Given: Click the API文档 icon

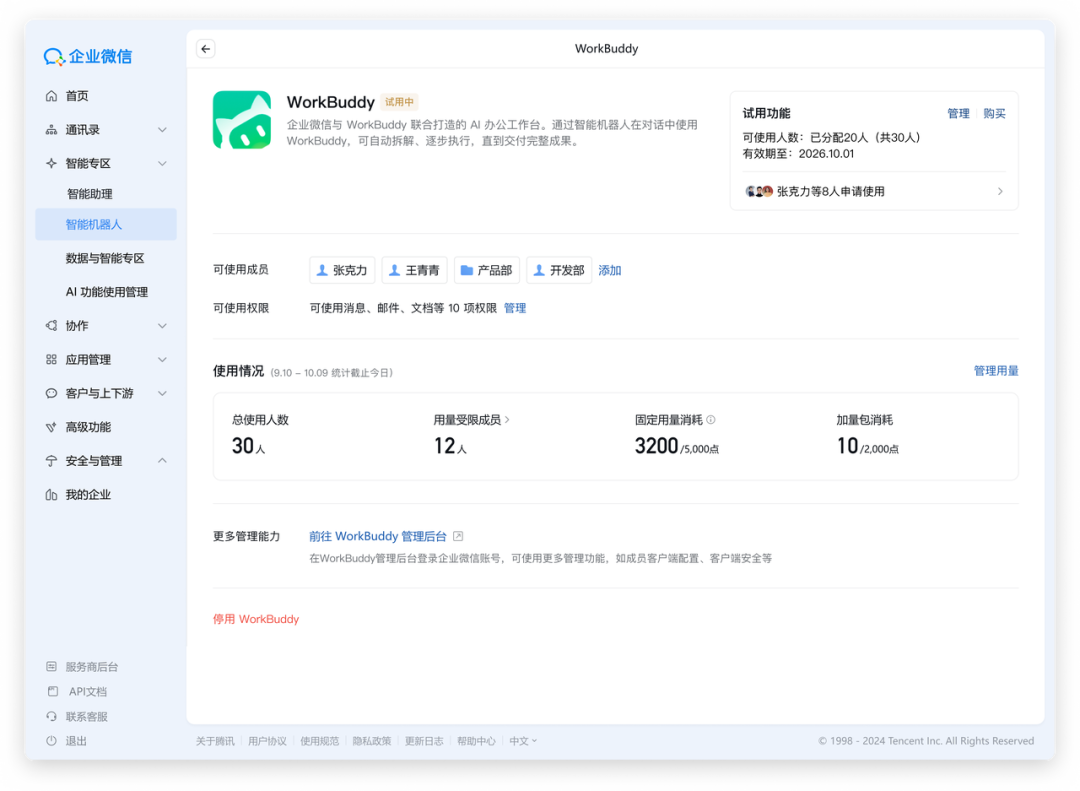Looking at the screenshot, I should pos(52,691).
